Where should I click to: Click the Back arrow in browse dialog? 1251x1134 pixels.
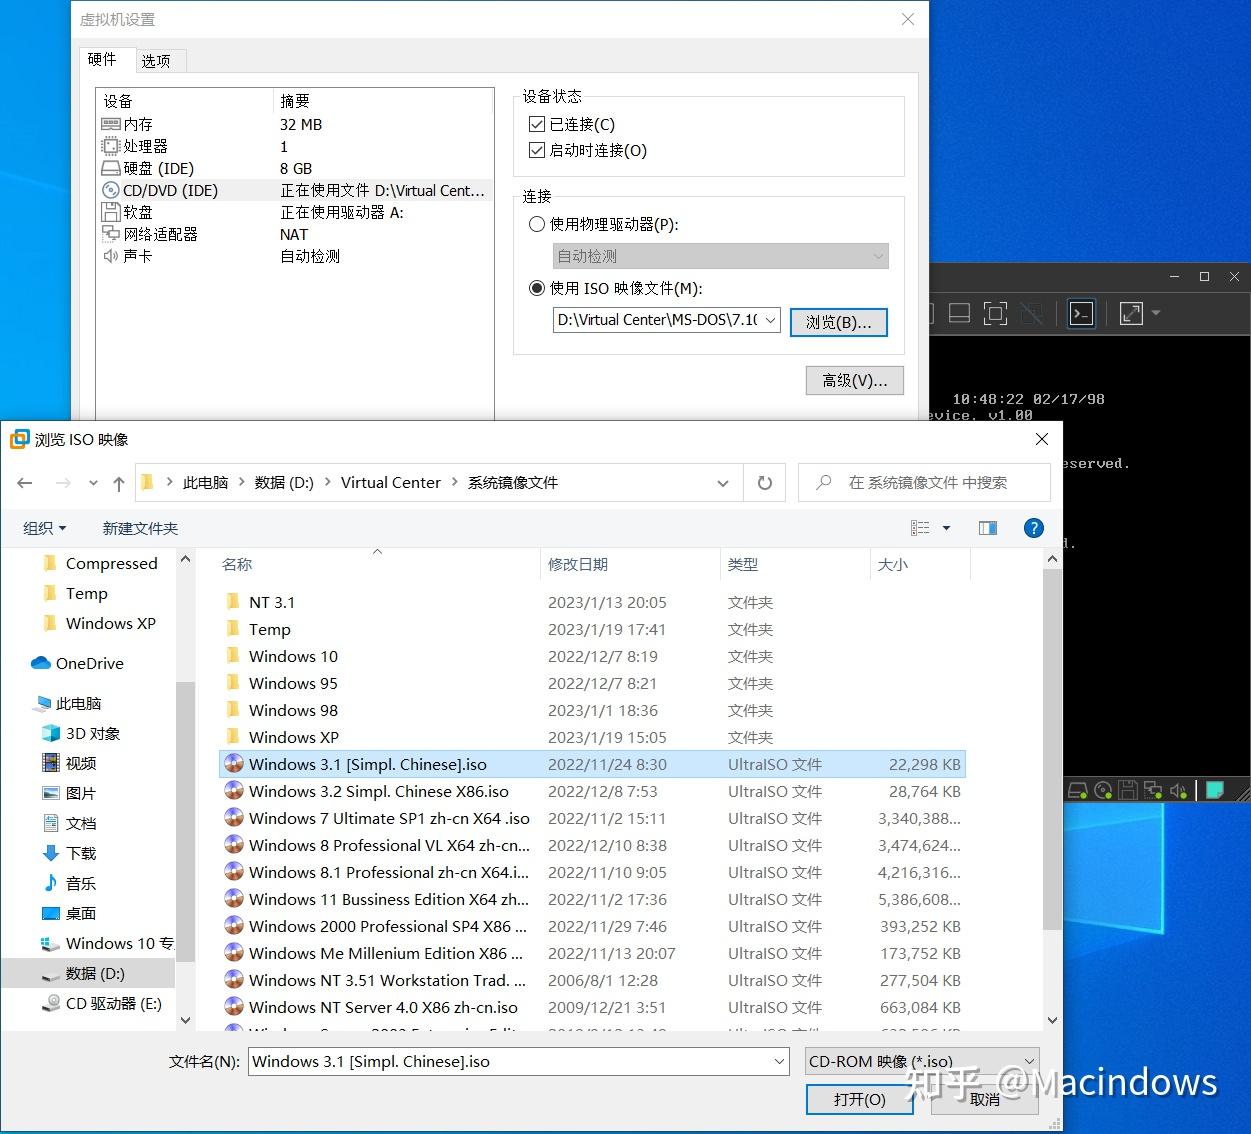pyautogui.click(x=25, y=483)
